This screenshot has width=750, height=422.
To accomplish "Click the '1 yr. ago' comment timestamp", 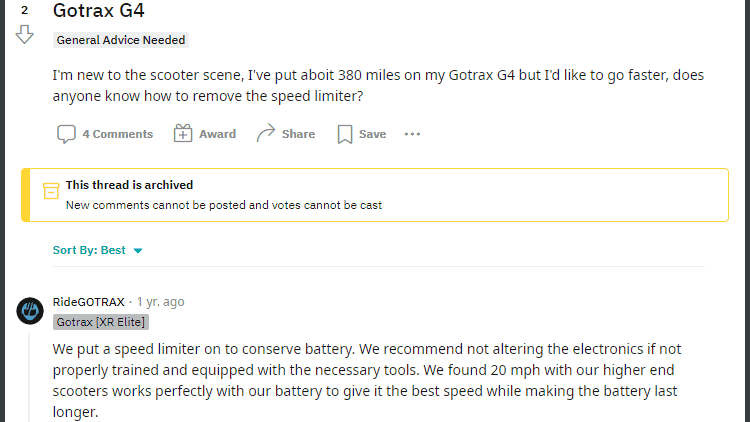I will point(160,301).
